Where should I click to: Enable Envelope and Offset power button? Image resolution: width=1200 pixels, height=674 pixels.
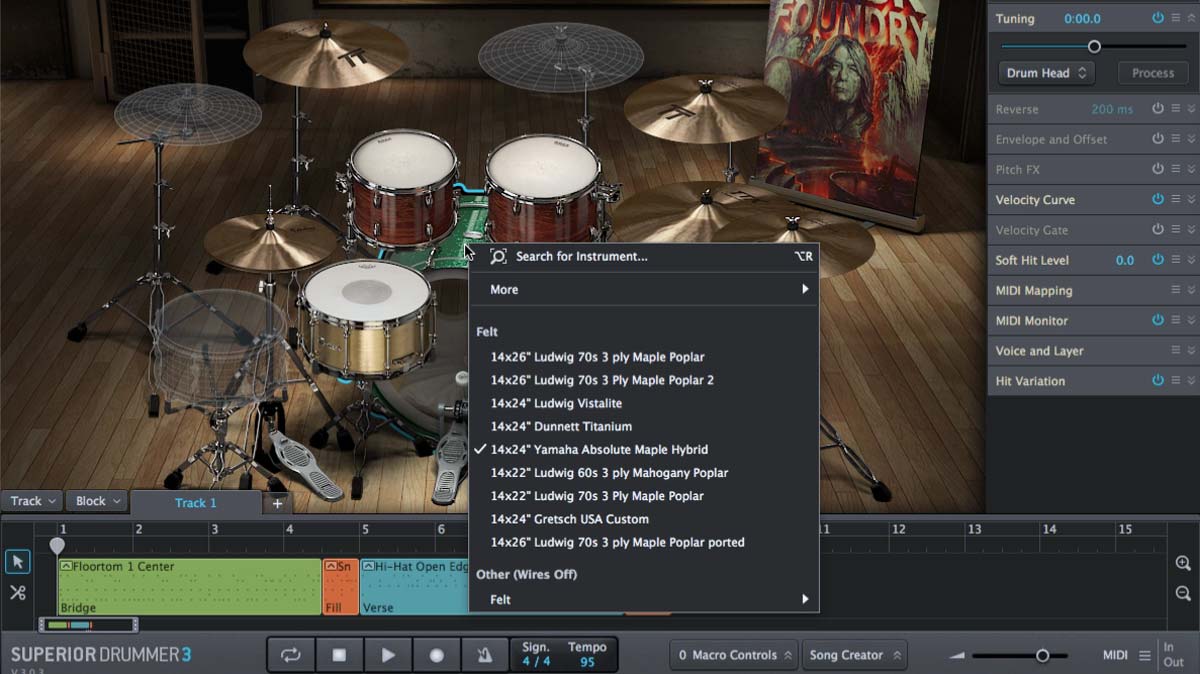tap(1158, 139)
